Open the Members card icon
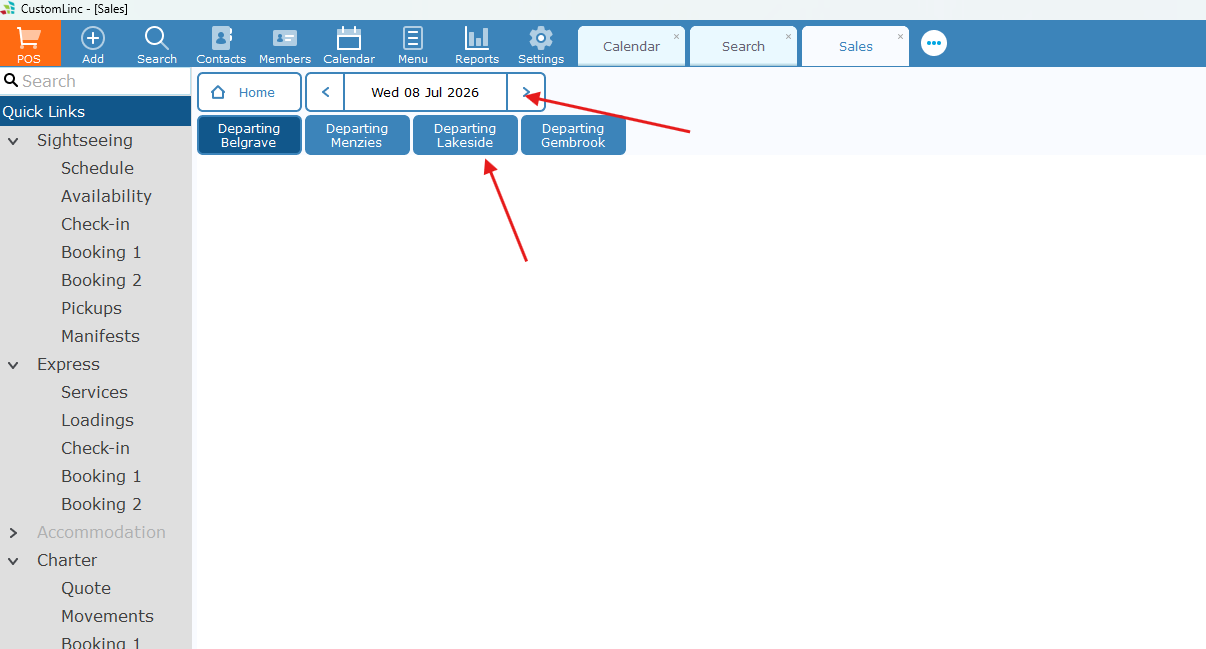1206x649 pixels. pyautogui.click(x=285, y=39)
